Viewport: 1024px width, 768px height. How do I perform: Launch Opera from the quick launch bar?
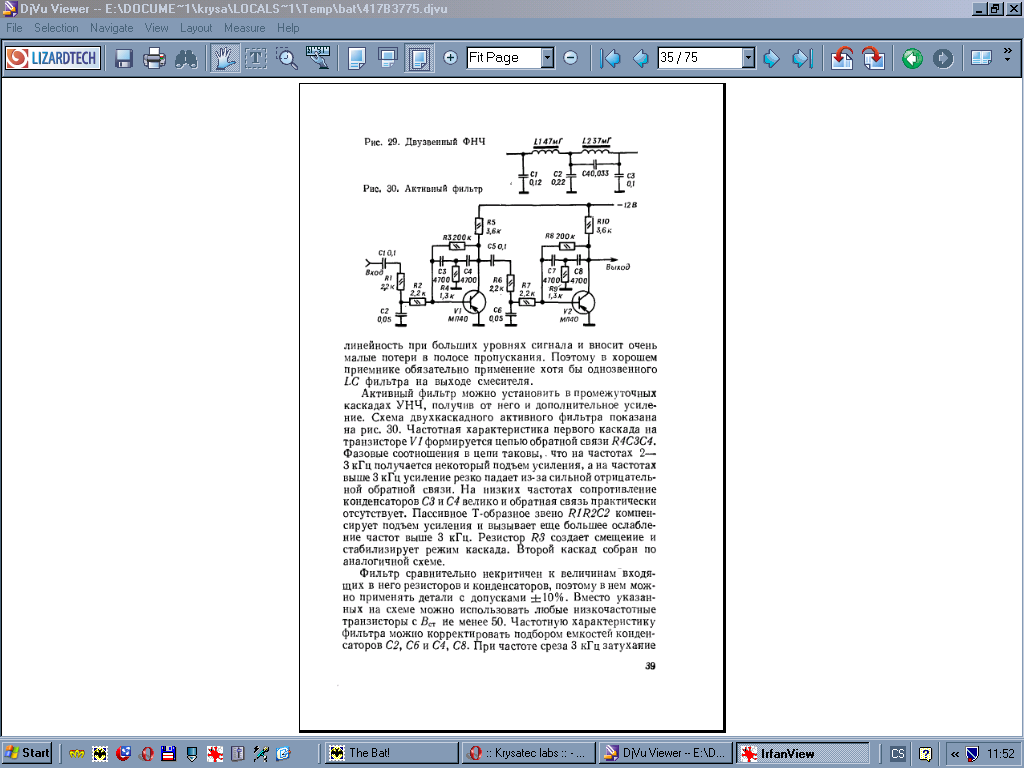click(x=146, y=754)
